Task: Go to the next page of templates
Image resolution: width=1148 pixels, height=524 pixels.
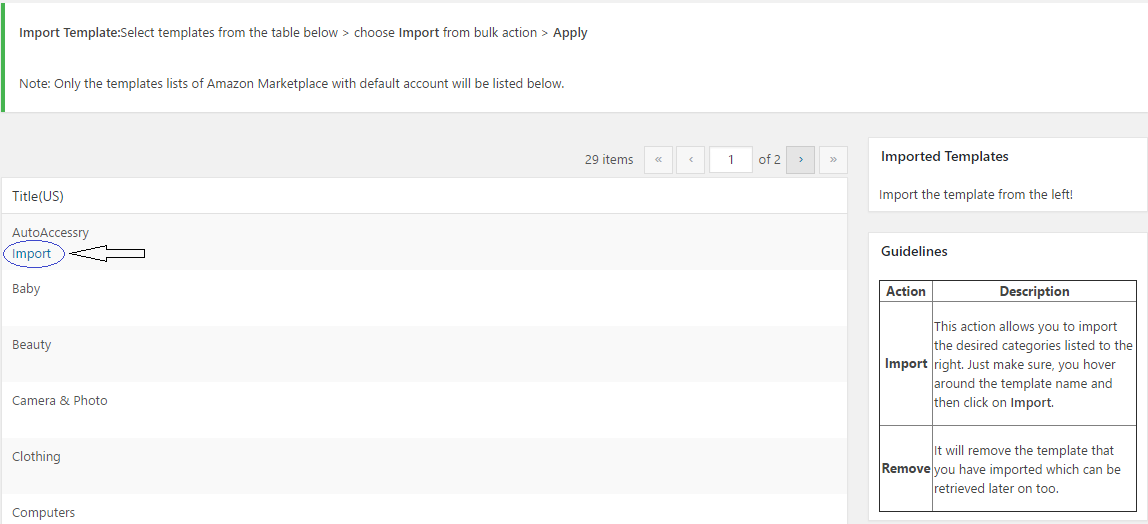Action: pos(800,160)
